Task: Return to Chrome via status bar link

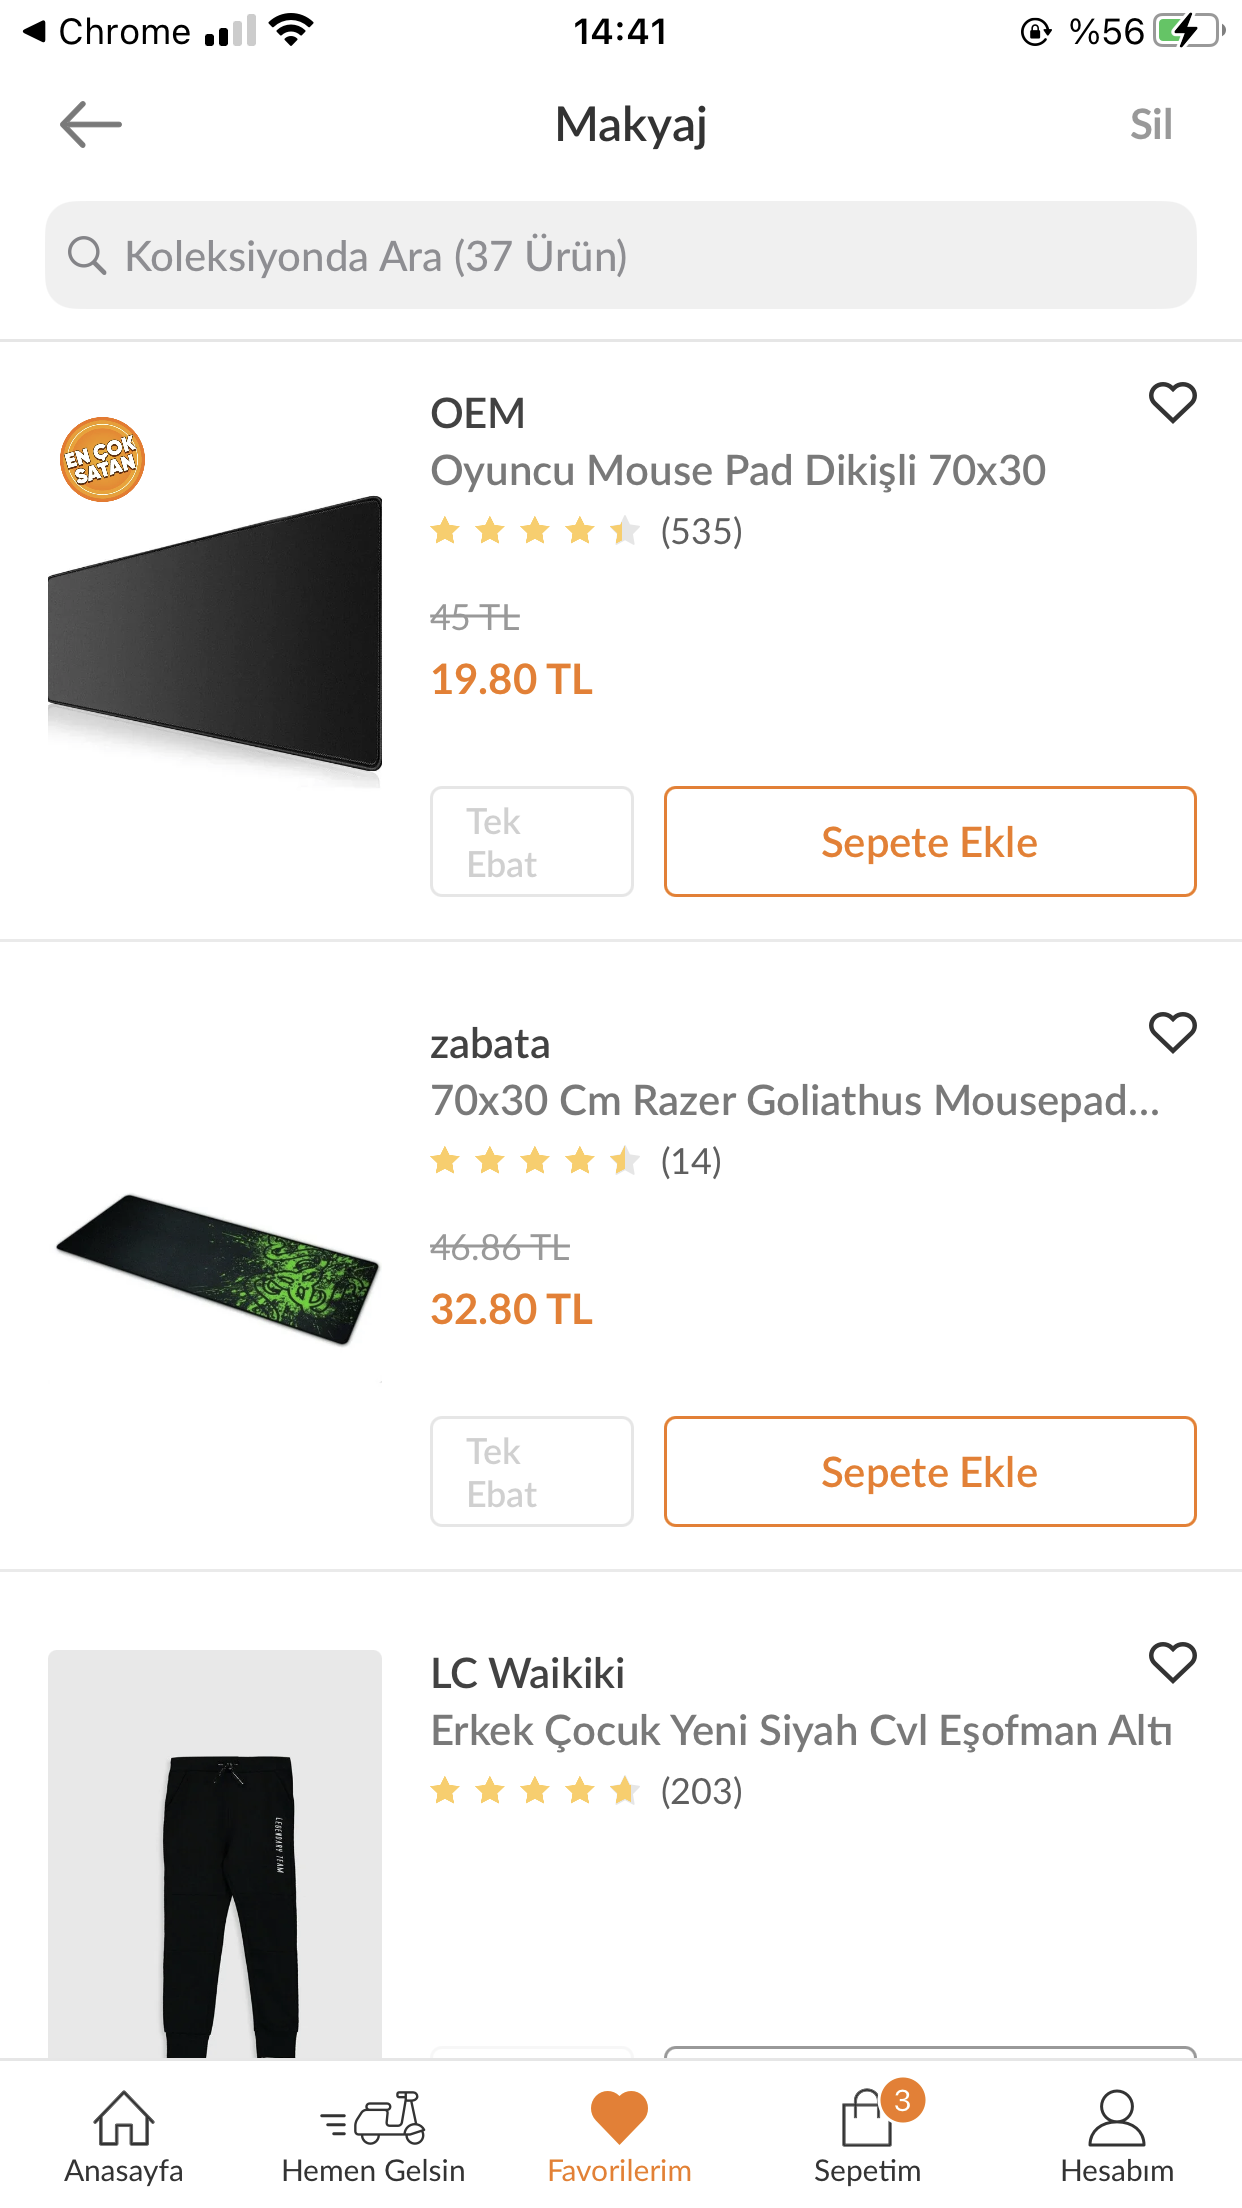Action: tap(108, 32)
